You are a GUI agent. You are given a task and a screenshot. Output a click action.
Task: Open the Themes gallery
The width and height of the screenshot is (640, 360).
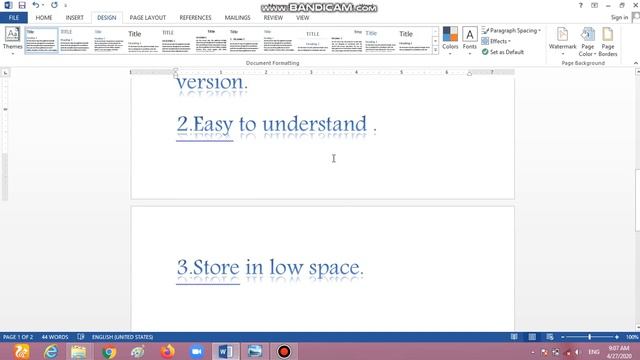tap(12, 40)
